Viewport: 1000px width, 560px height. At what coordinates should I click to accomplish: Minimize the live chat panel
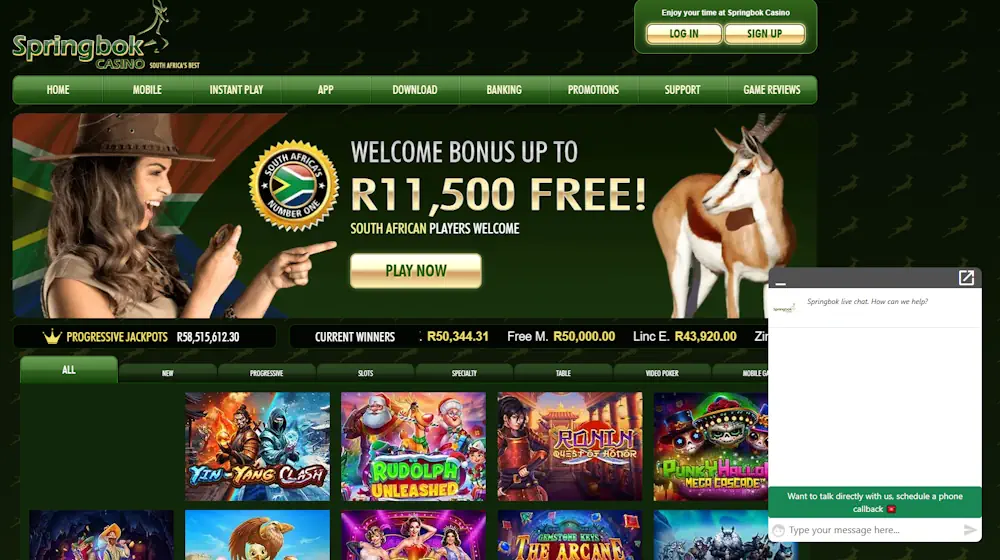point(781,283)
